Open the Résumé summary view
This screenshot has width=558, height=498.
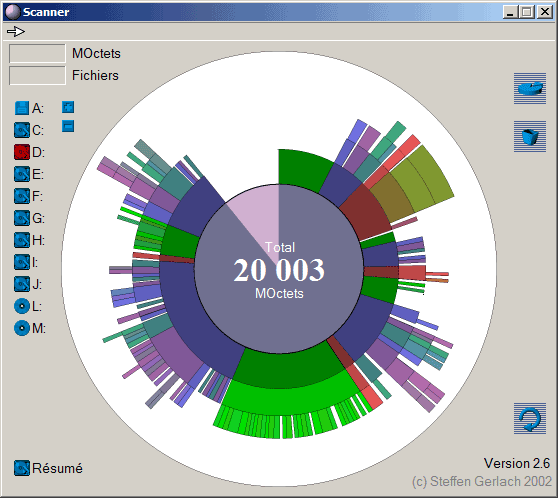click(48, 468)
